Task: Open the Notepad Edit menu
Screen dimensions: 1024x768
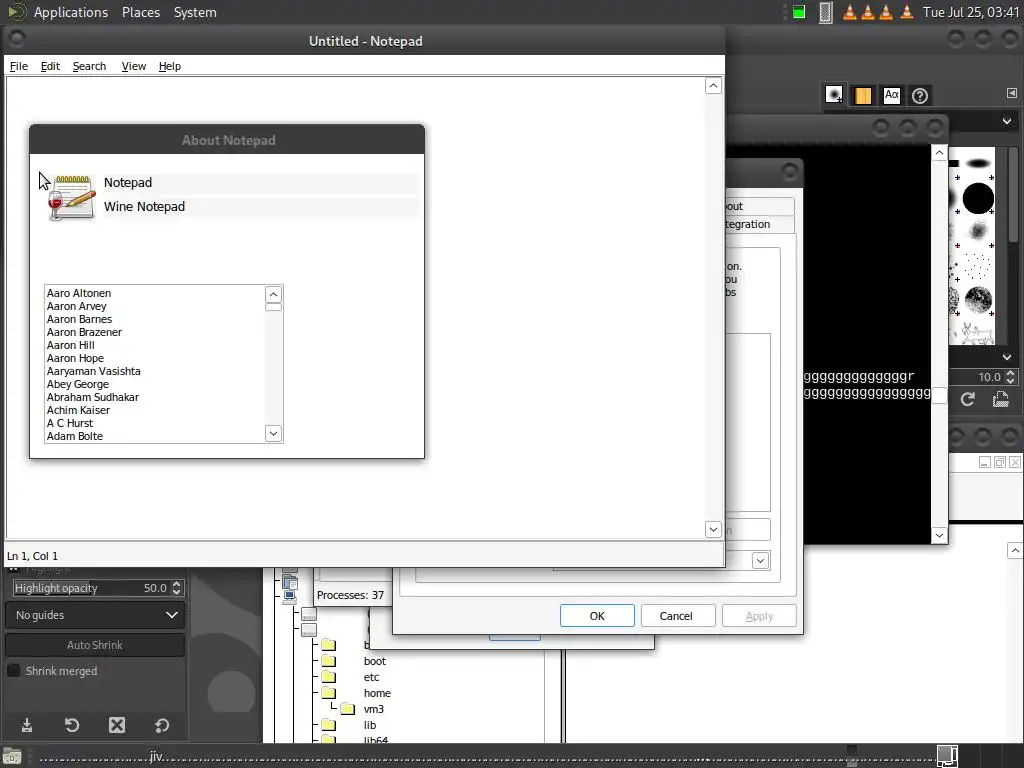Action: point(50,66)
